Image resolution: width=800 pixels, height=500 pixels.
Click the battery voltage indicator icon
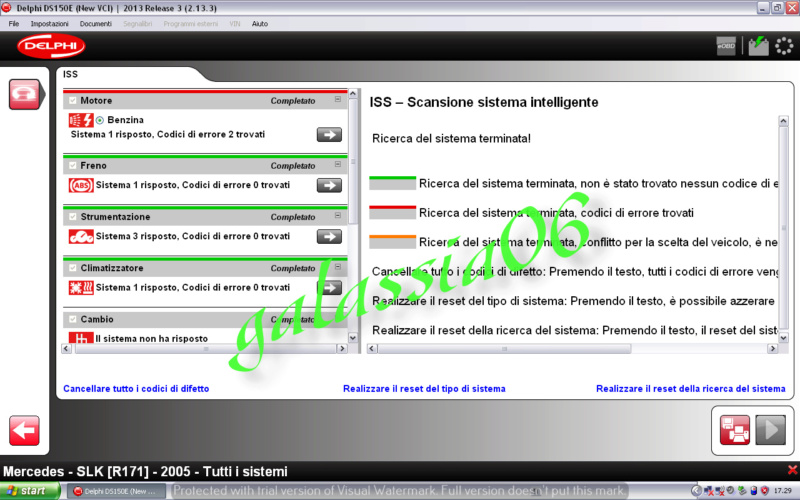pos(758,46)
